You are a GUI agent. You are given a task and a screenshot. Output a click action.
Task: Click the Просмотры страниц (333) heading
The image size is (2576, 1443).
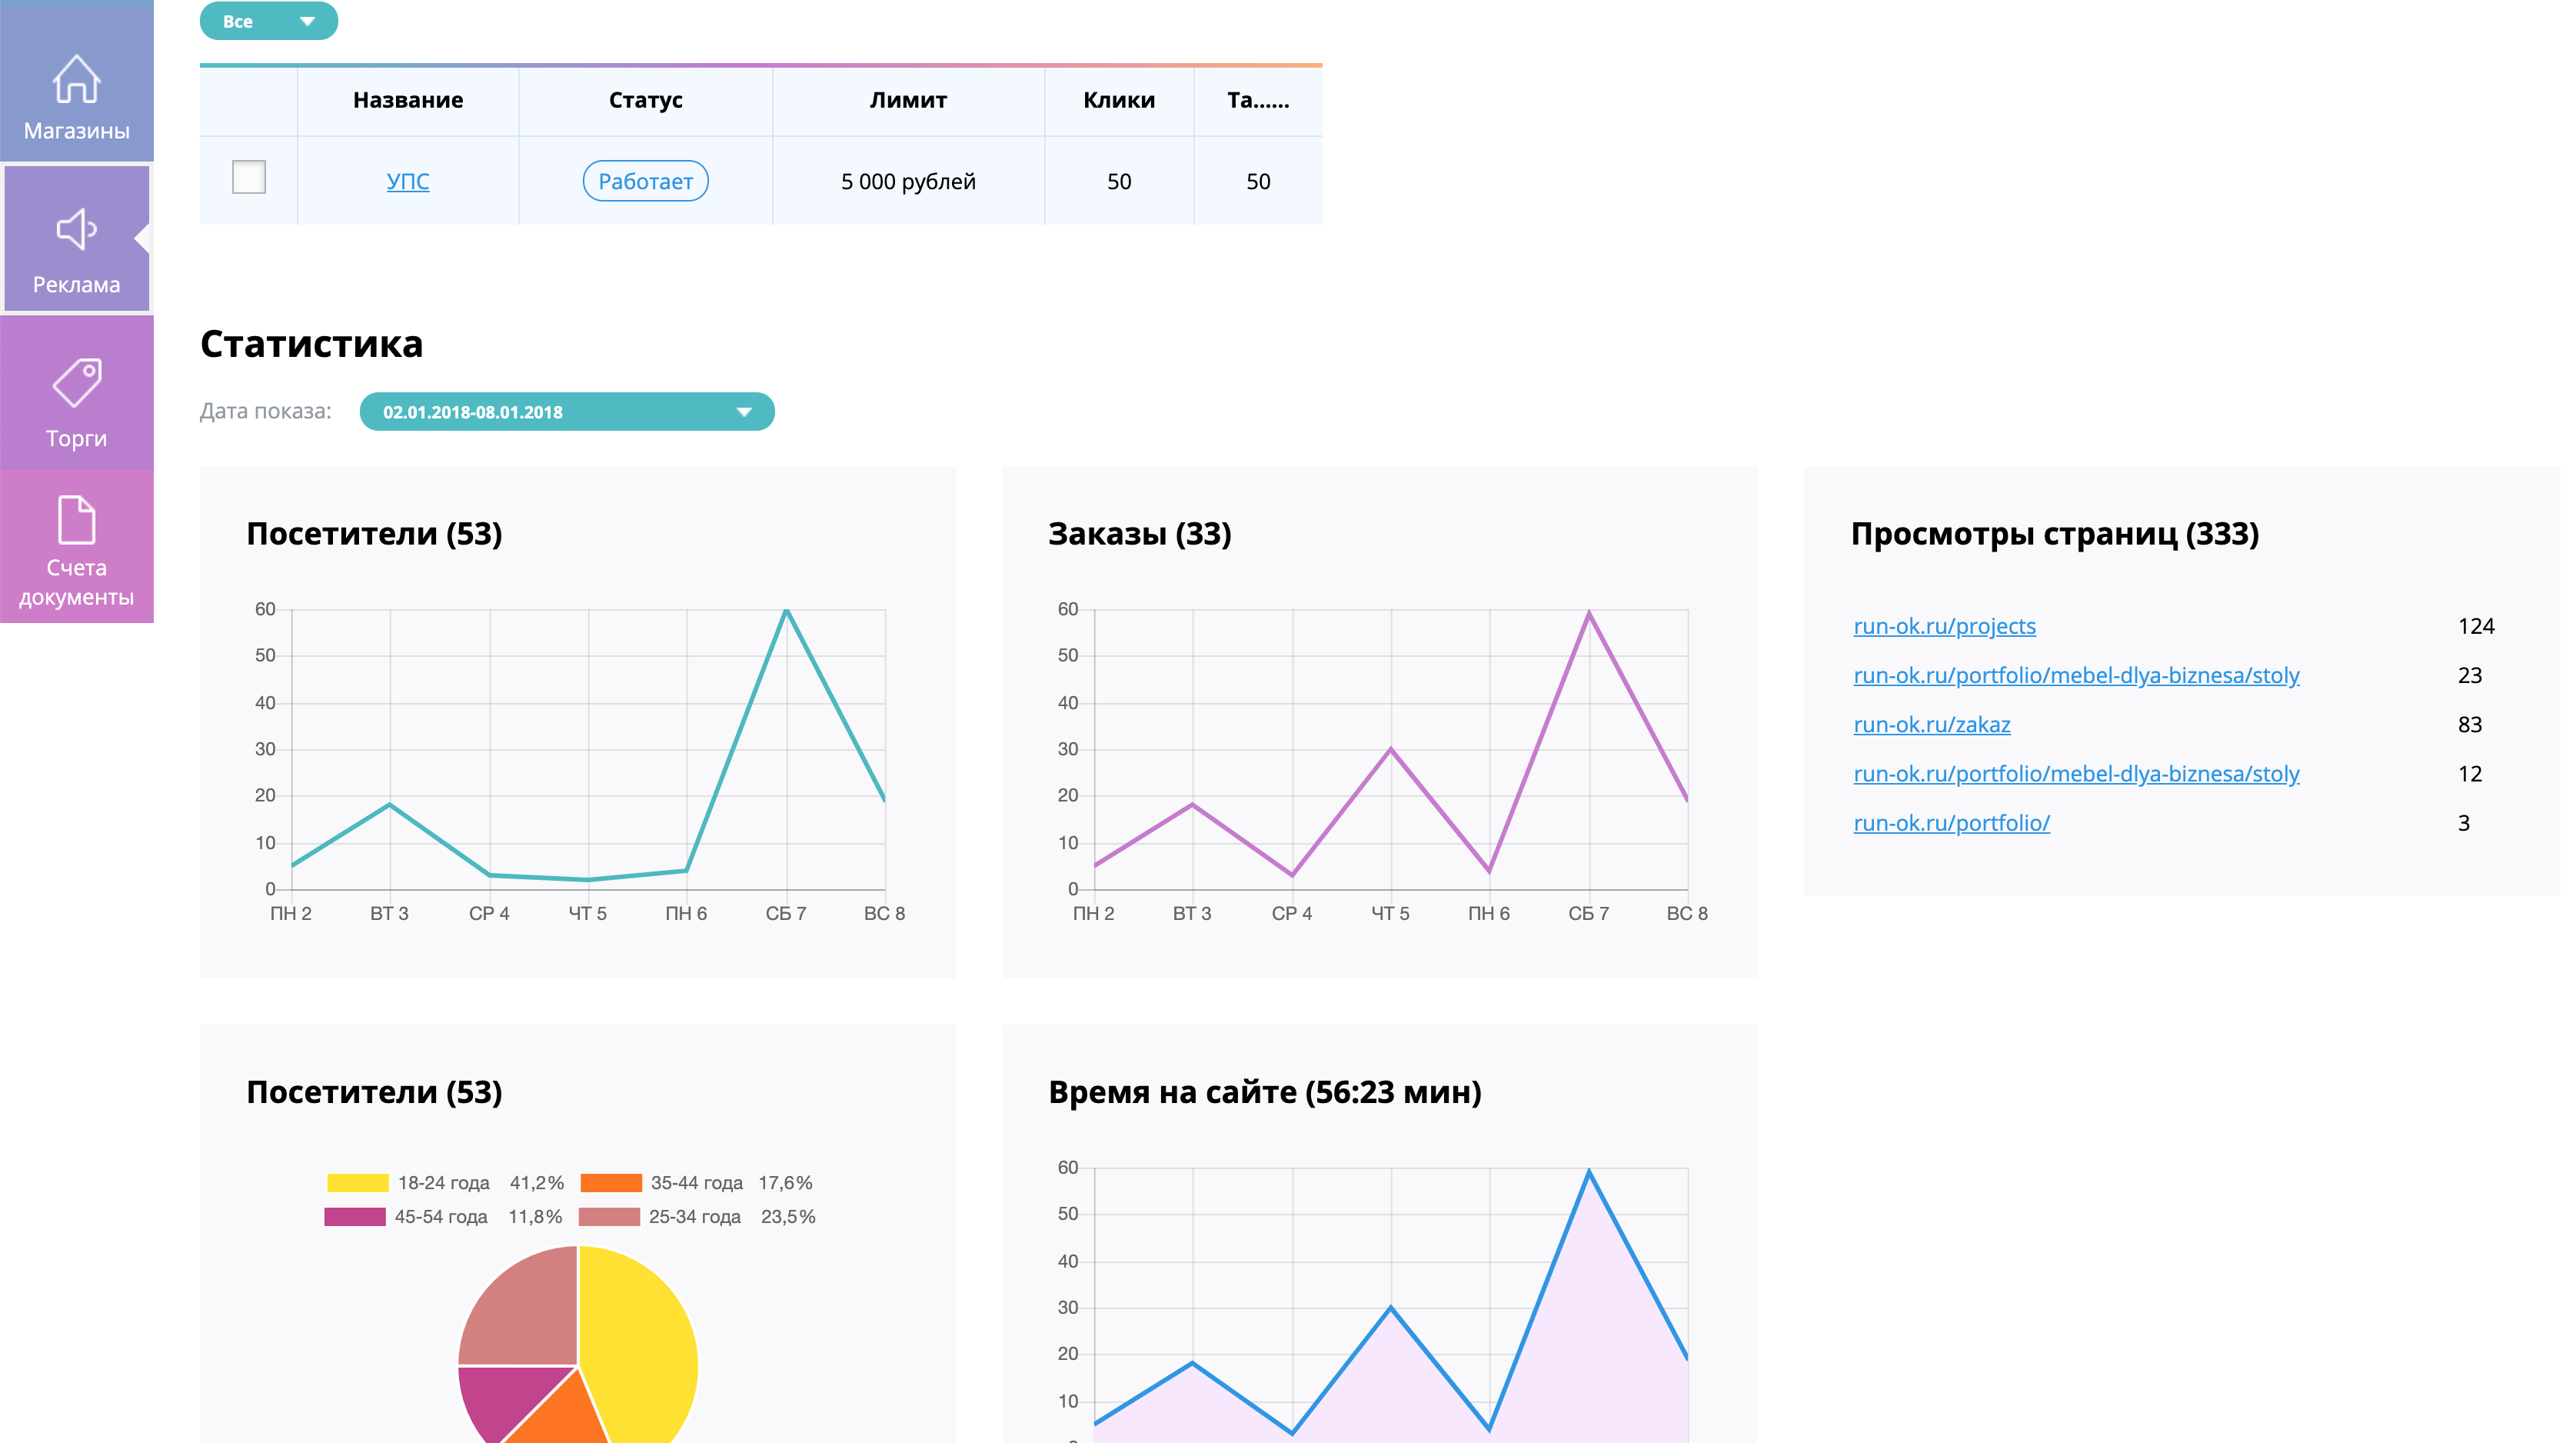point(2054,533)
